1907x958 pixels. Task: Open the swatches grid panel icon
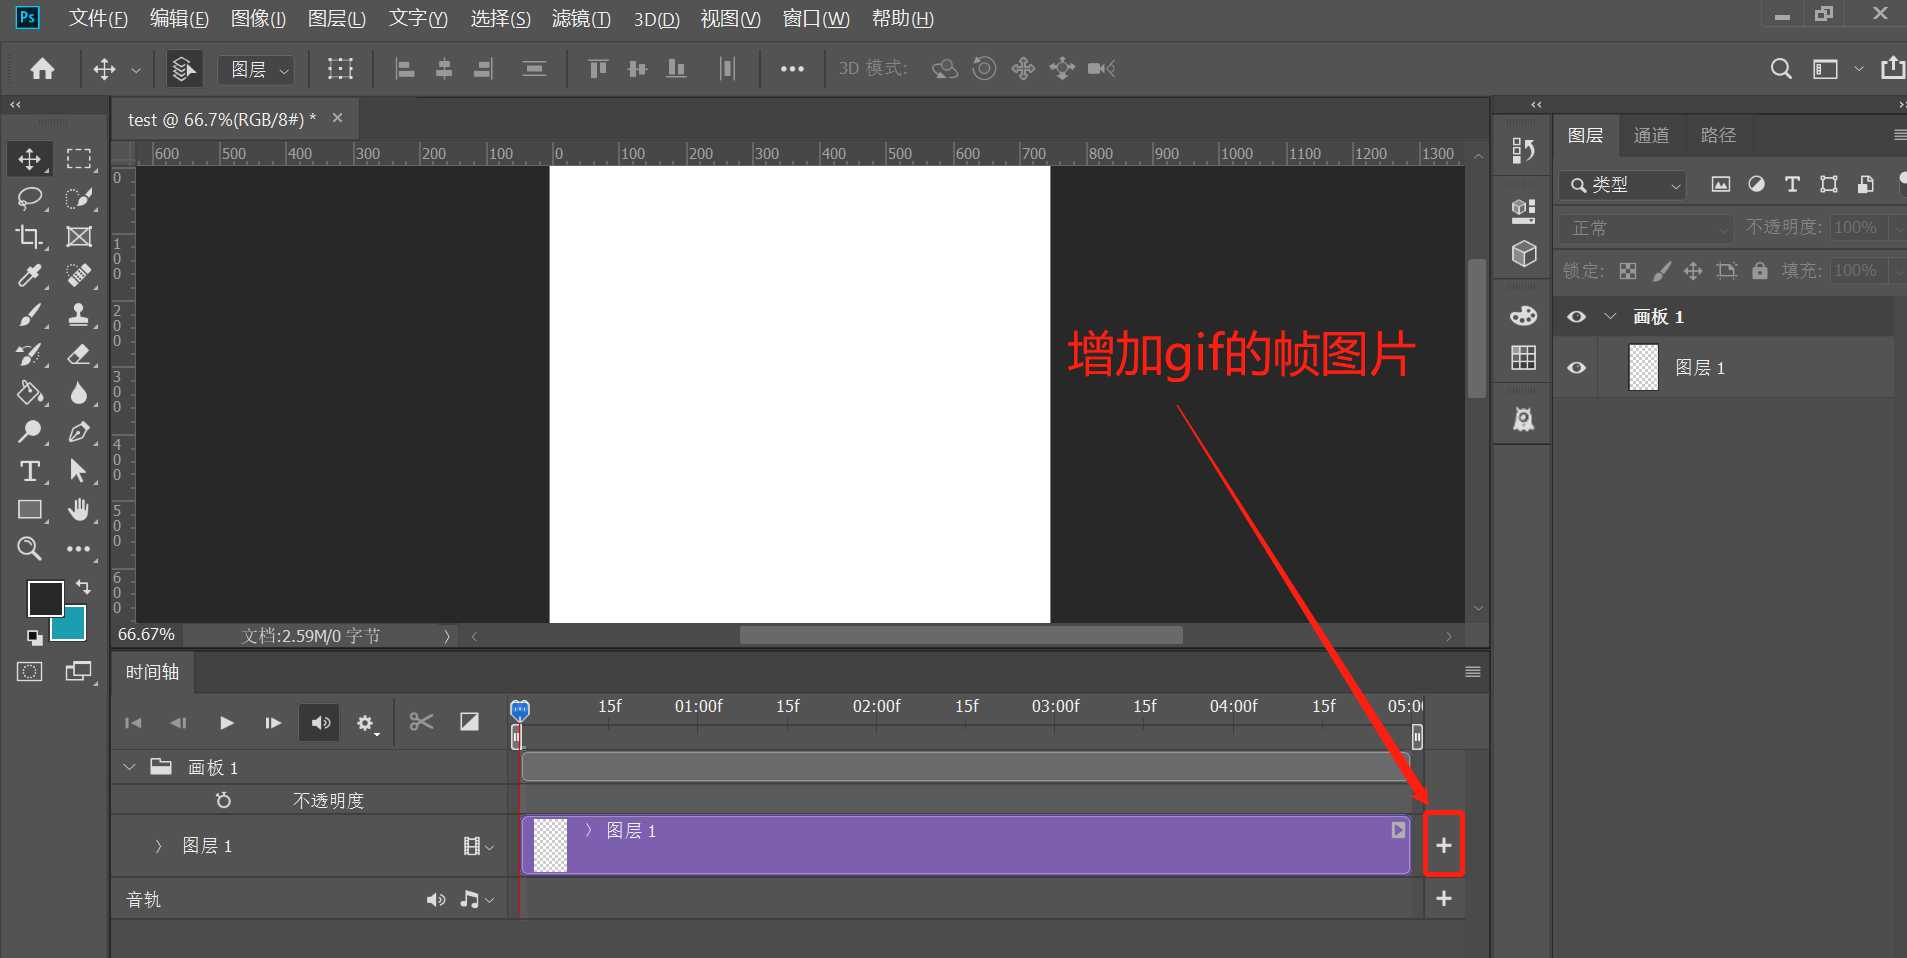click(1524, 358)
